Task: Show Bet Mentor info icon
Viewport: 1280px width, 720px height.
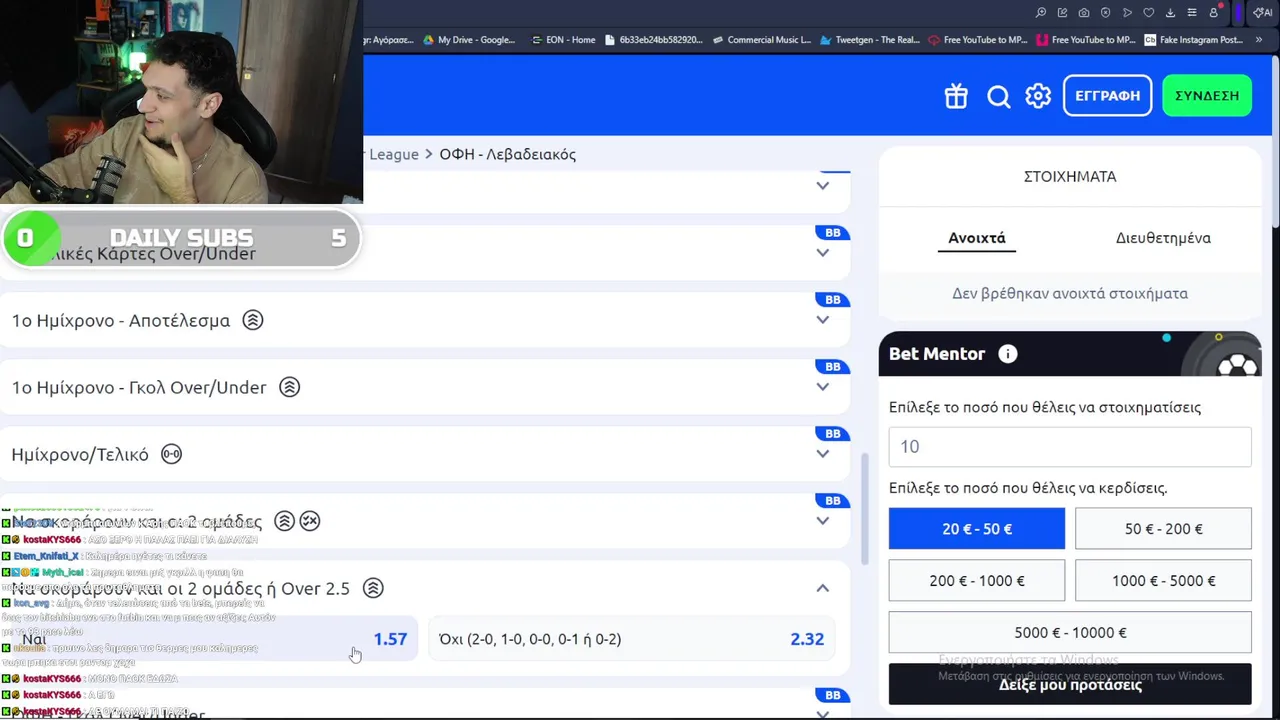Action: [1007, 354]
